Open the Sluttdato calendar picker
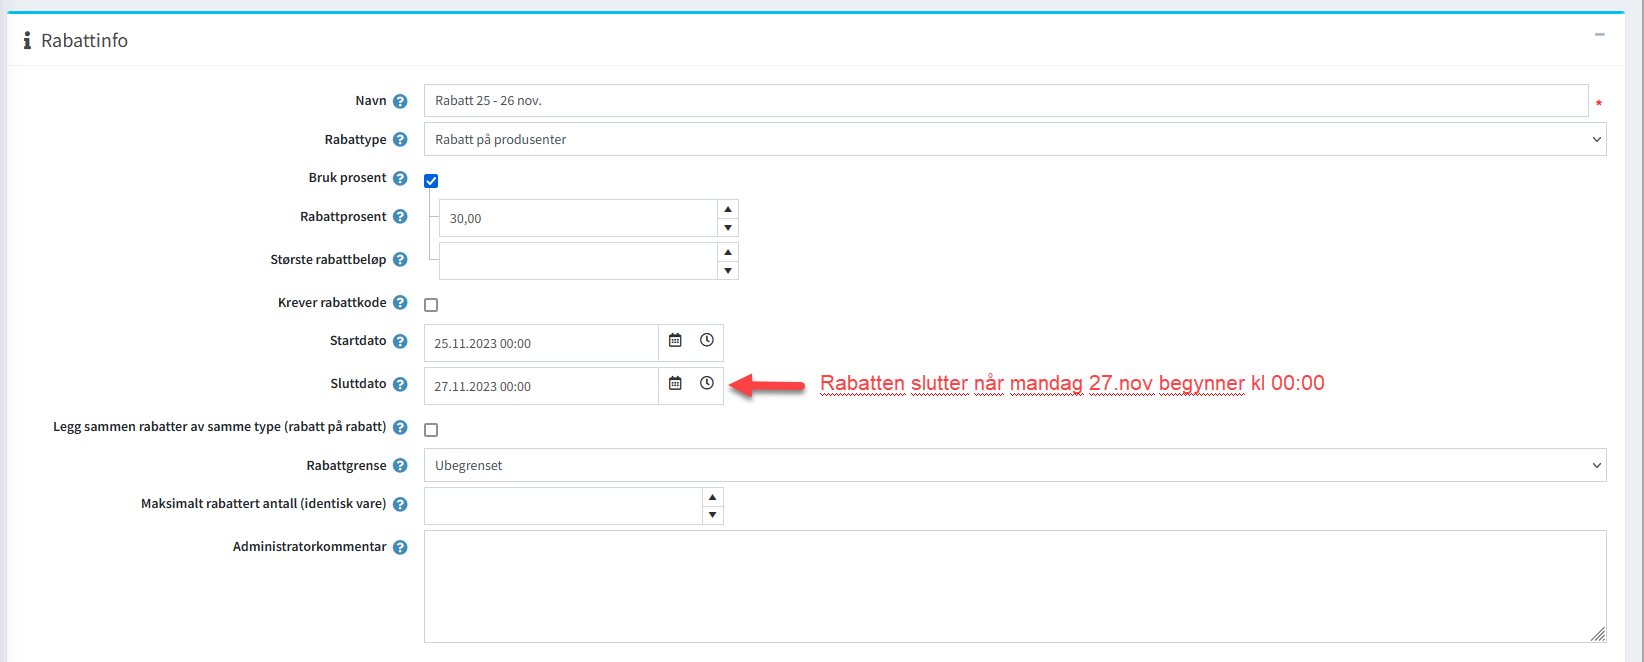1644x662 pixels. coord(675,384)
